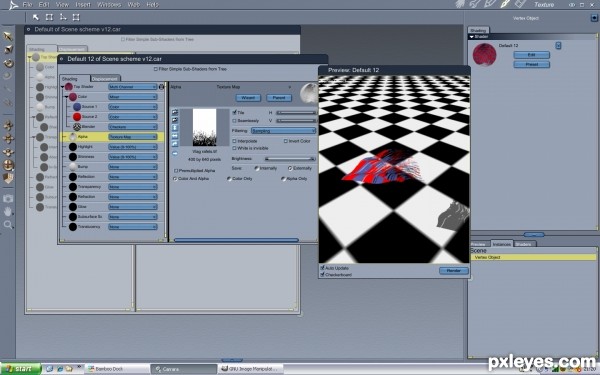Collapse the Top Shader tree node
600x375 pixels.
click(62, 87)
